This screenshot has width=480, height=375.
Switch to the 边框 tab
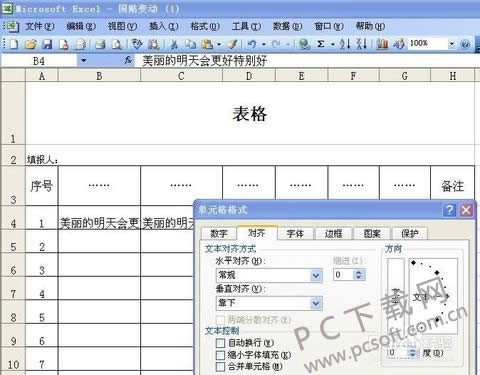coord(333,233)
